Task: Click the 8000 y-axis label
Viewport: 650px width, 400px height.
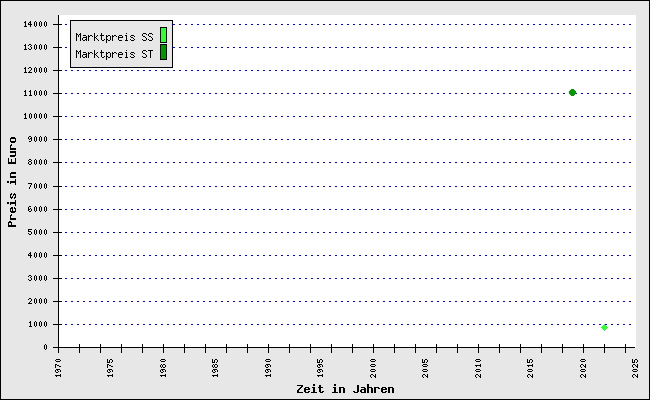Action: point(38,162)
